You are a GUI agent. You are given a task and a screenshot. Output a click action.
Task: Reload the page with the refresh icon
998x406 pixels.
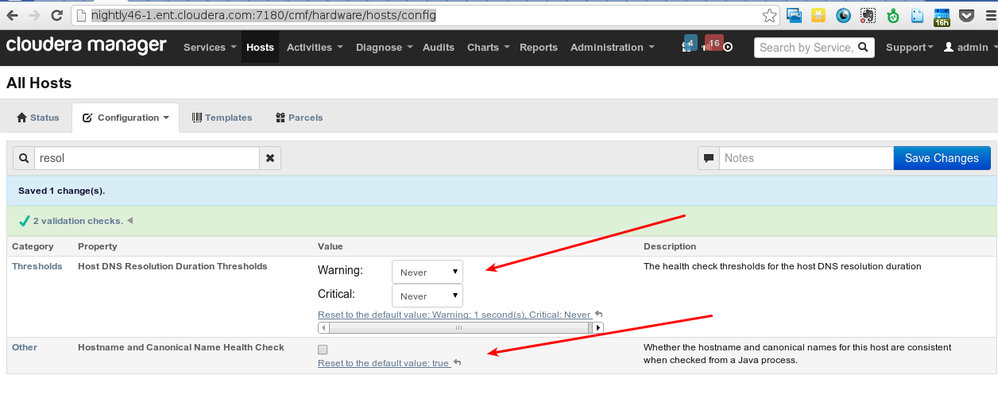coord(57,15)
